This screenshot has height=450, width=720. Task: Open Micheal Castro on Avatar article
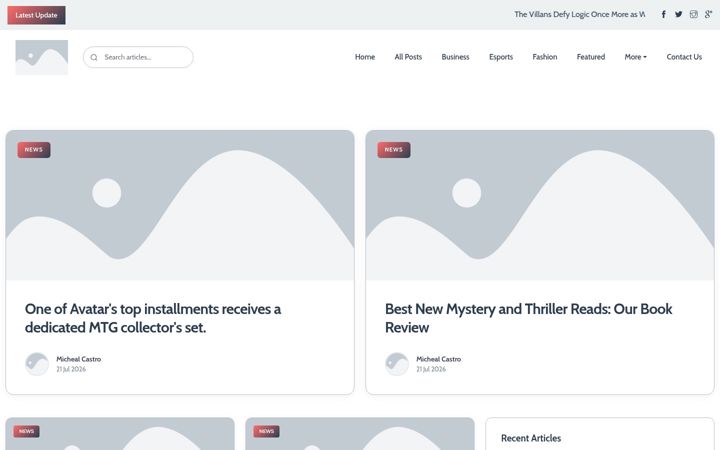coord(79,359)
